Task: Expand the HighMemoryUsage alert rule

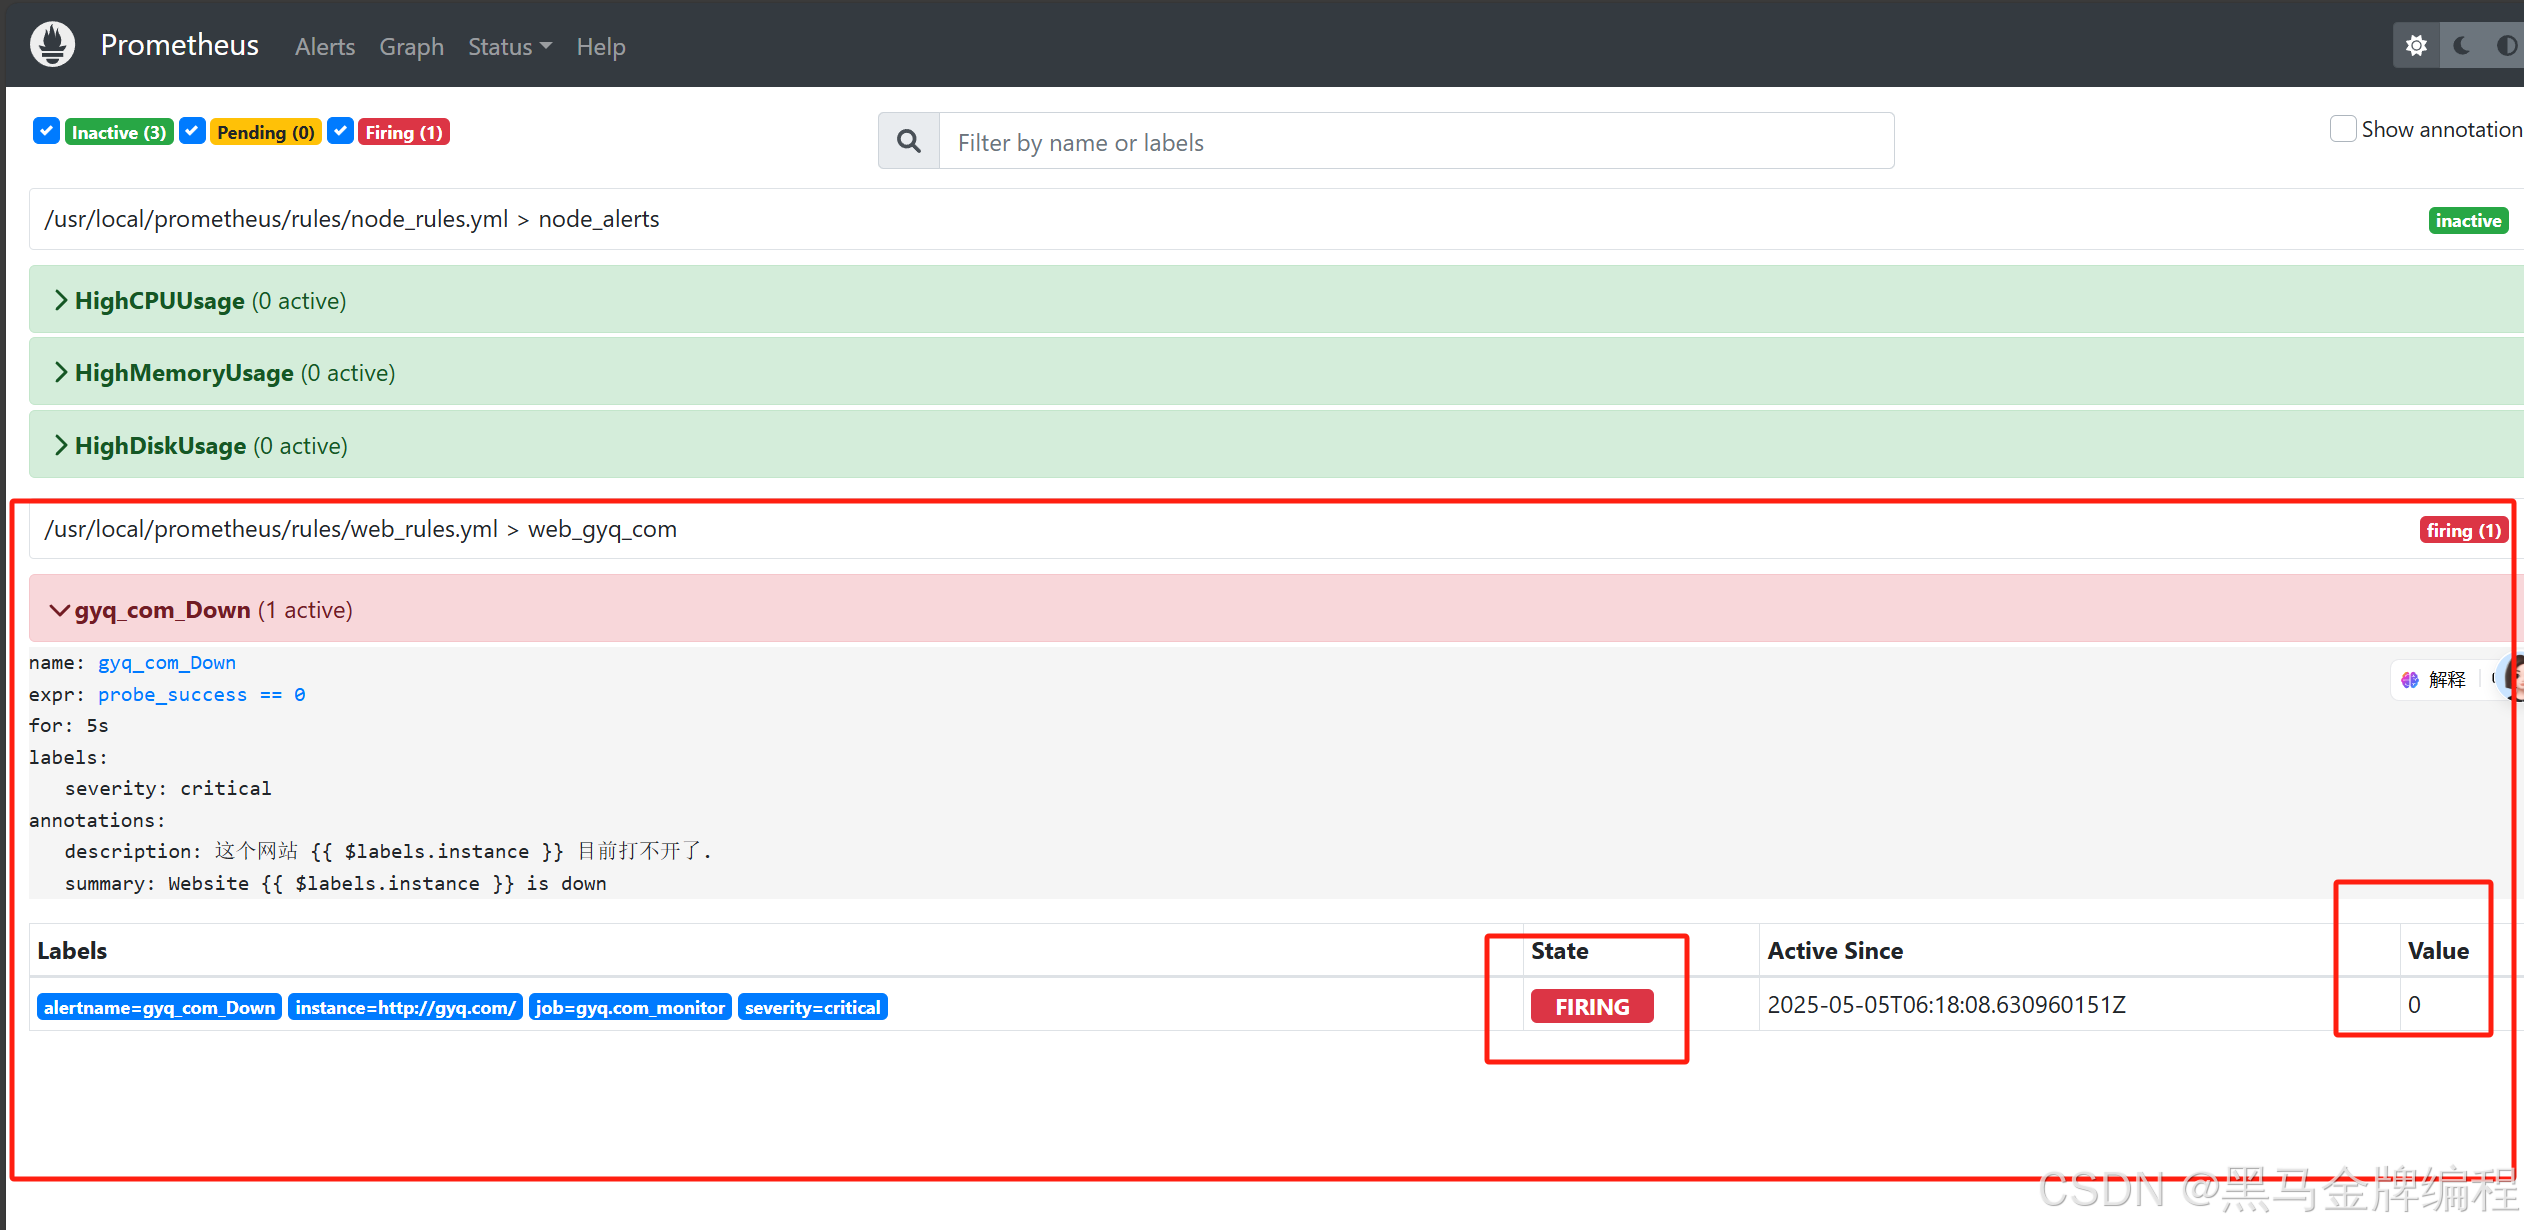Action: (x=184, y=373)
